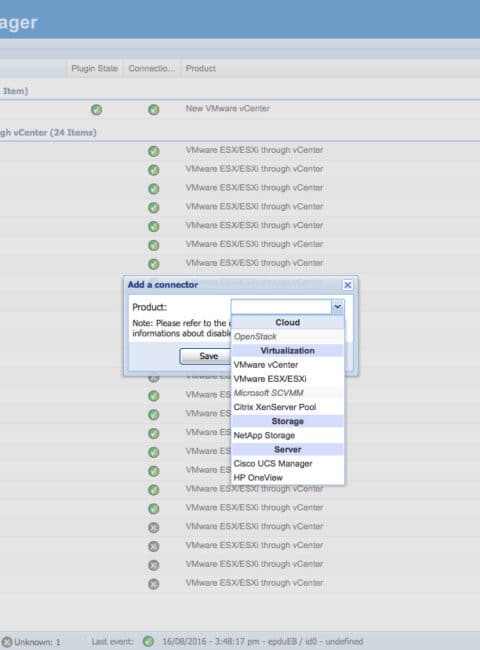Click the Add a connector dialog title
The width and height of the screenshot is (480, 650).
163,285
